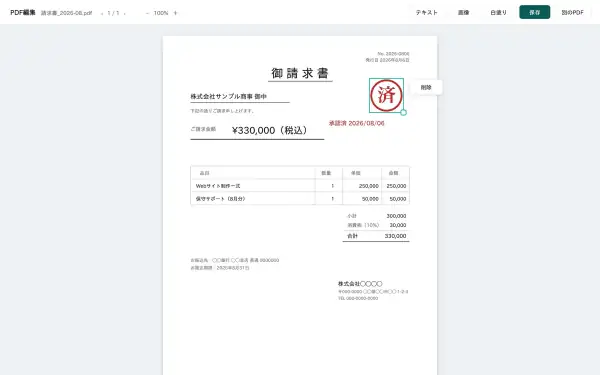Go to the previous page arrow
This screenshot has height=375, width=600.
[x=102, y=13]
